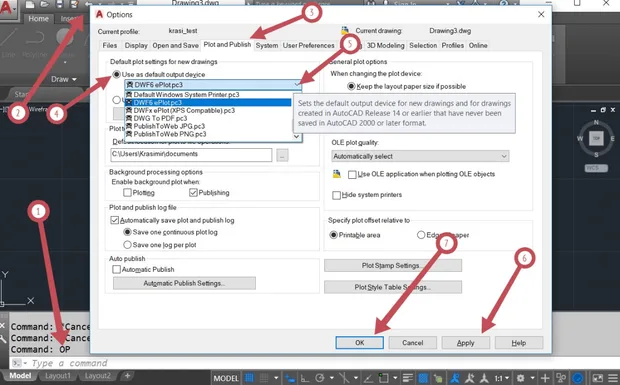Click the Save As icon in quick access toolbar
This screenshot has height=385, width=620.
coord(74,4)
